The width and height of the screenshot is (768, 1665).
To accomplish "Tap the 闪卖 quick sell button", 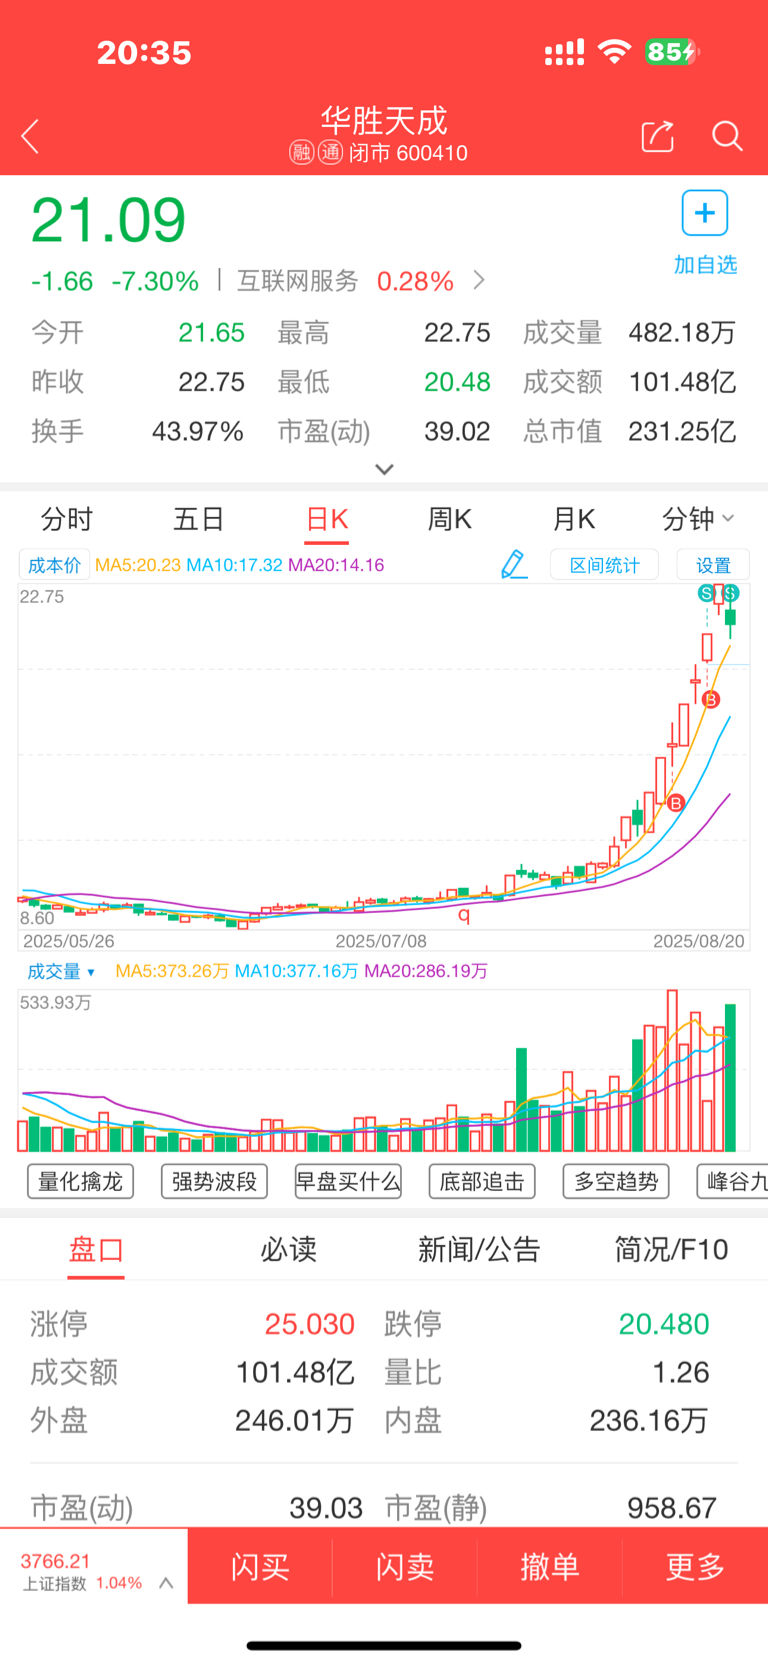I will pyautogui.click(x=405, y=1566).
